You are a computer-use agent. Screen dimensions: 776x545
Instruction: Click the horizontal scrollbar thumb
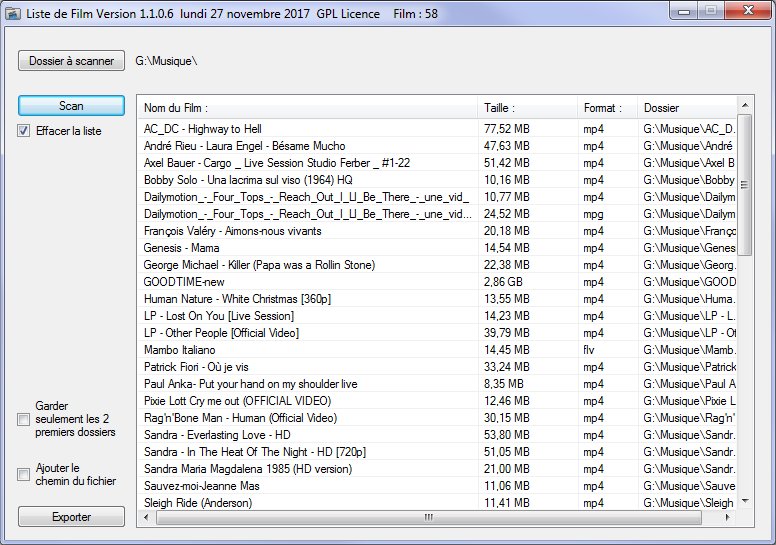429,517
